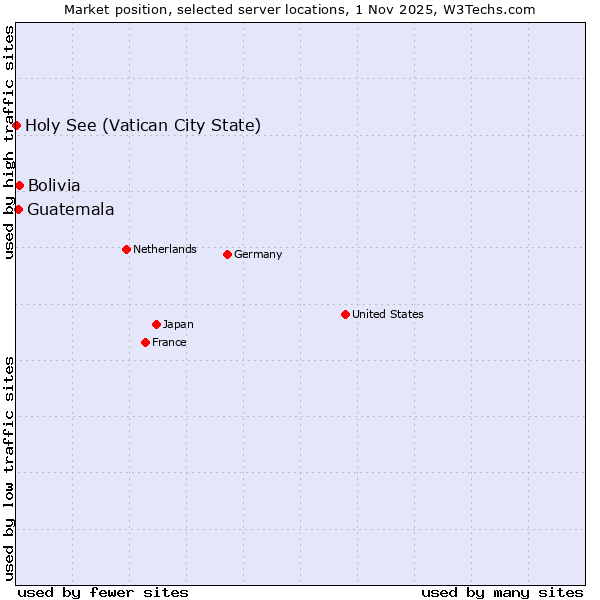The image size is (600, 600).
Task: Click the Netherlands label text
Action: pyautogui.click(x=164, y=249)
